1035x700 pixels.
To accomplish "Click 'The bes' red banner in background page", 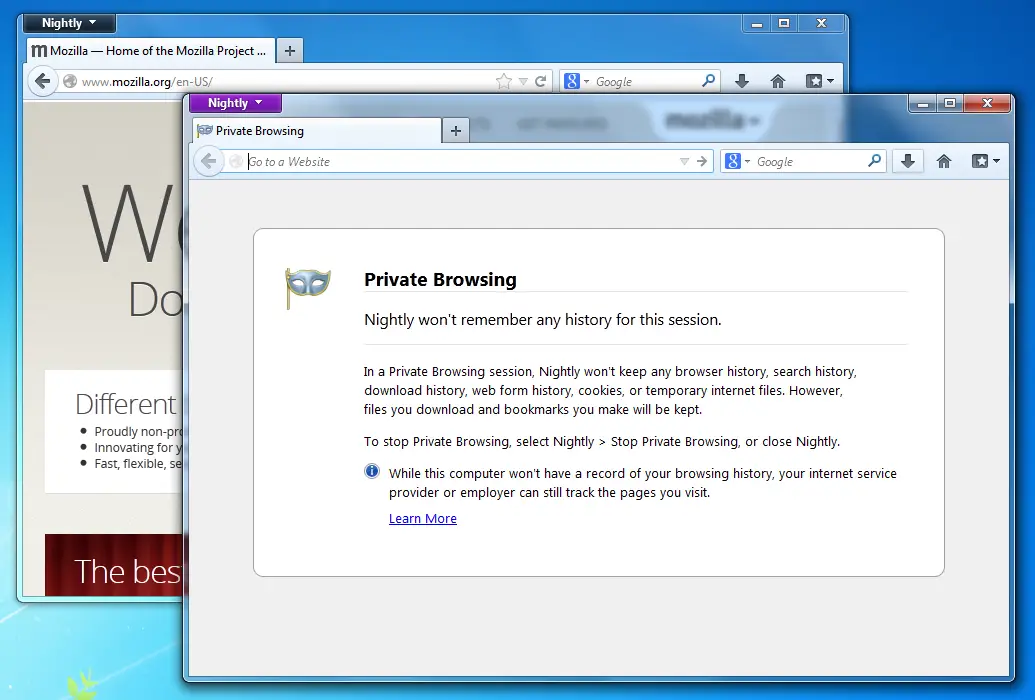I will [114, 566].
